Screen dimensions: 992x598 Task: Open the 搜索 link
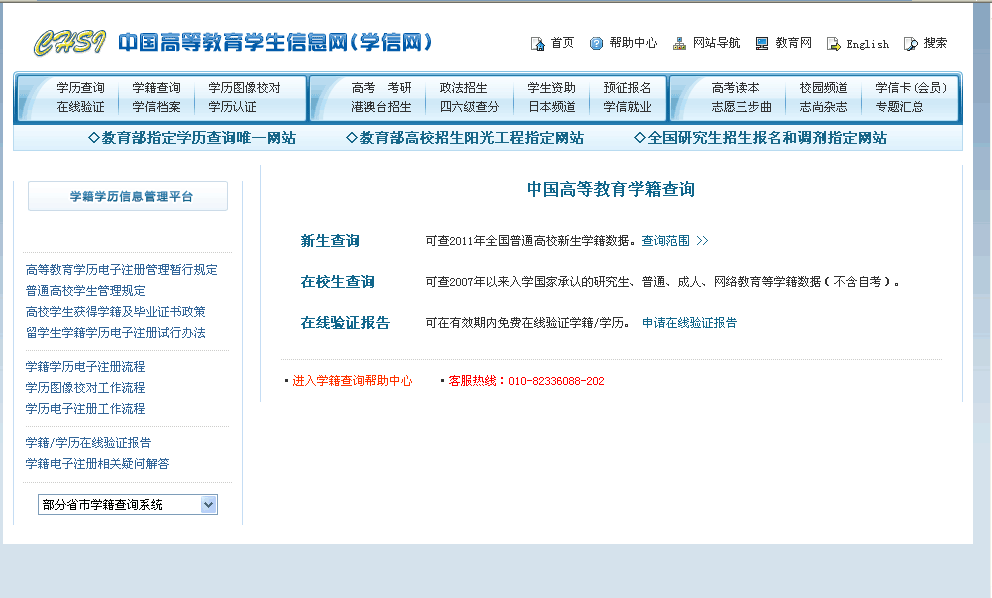(x=935, y=43)
